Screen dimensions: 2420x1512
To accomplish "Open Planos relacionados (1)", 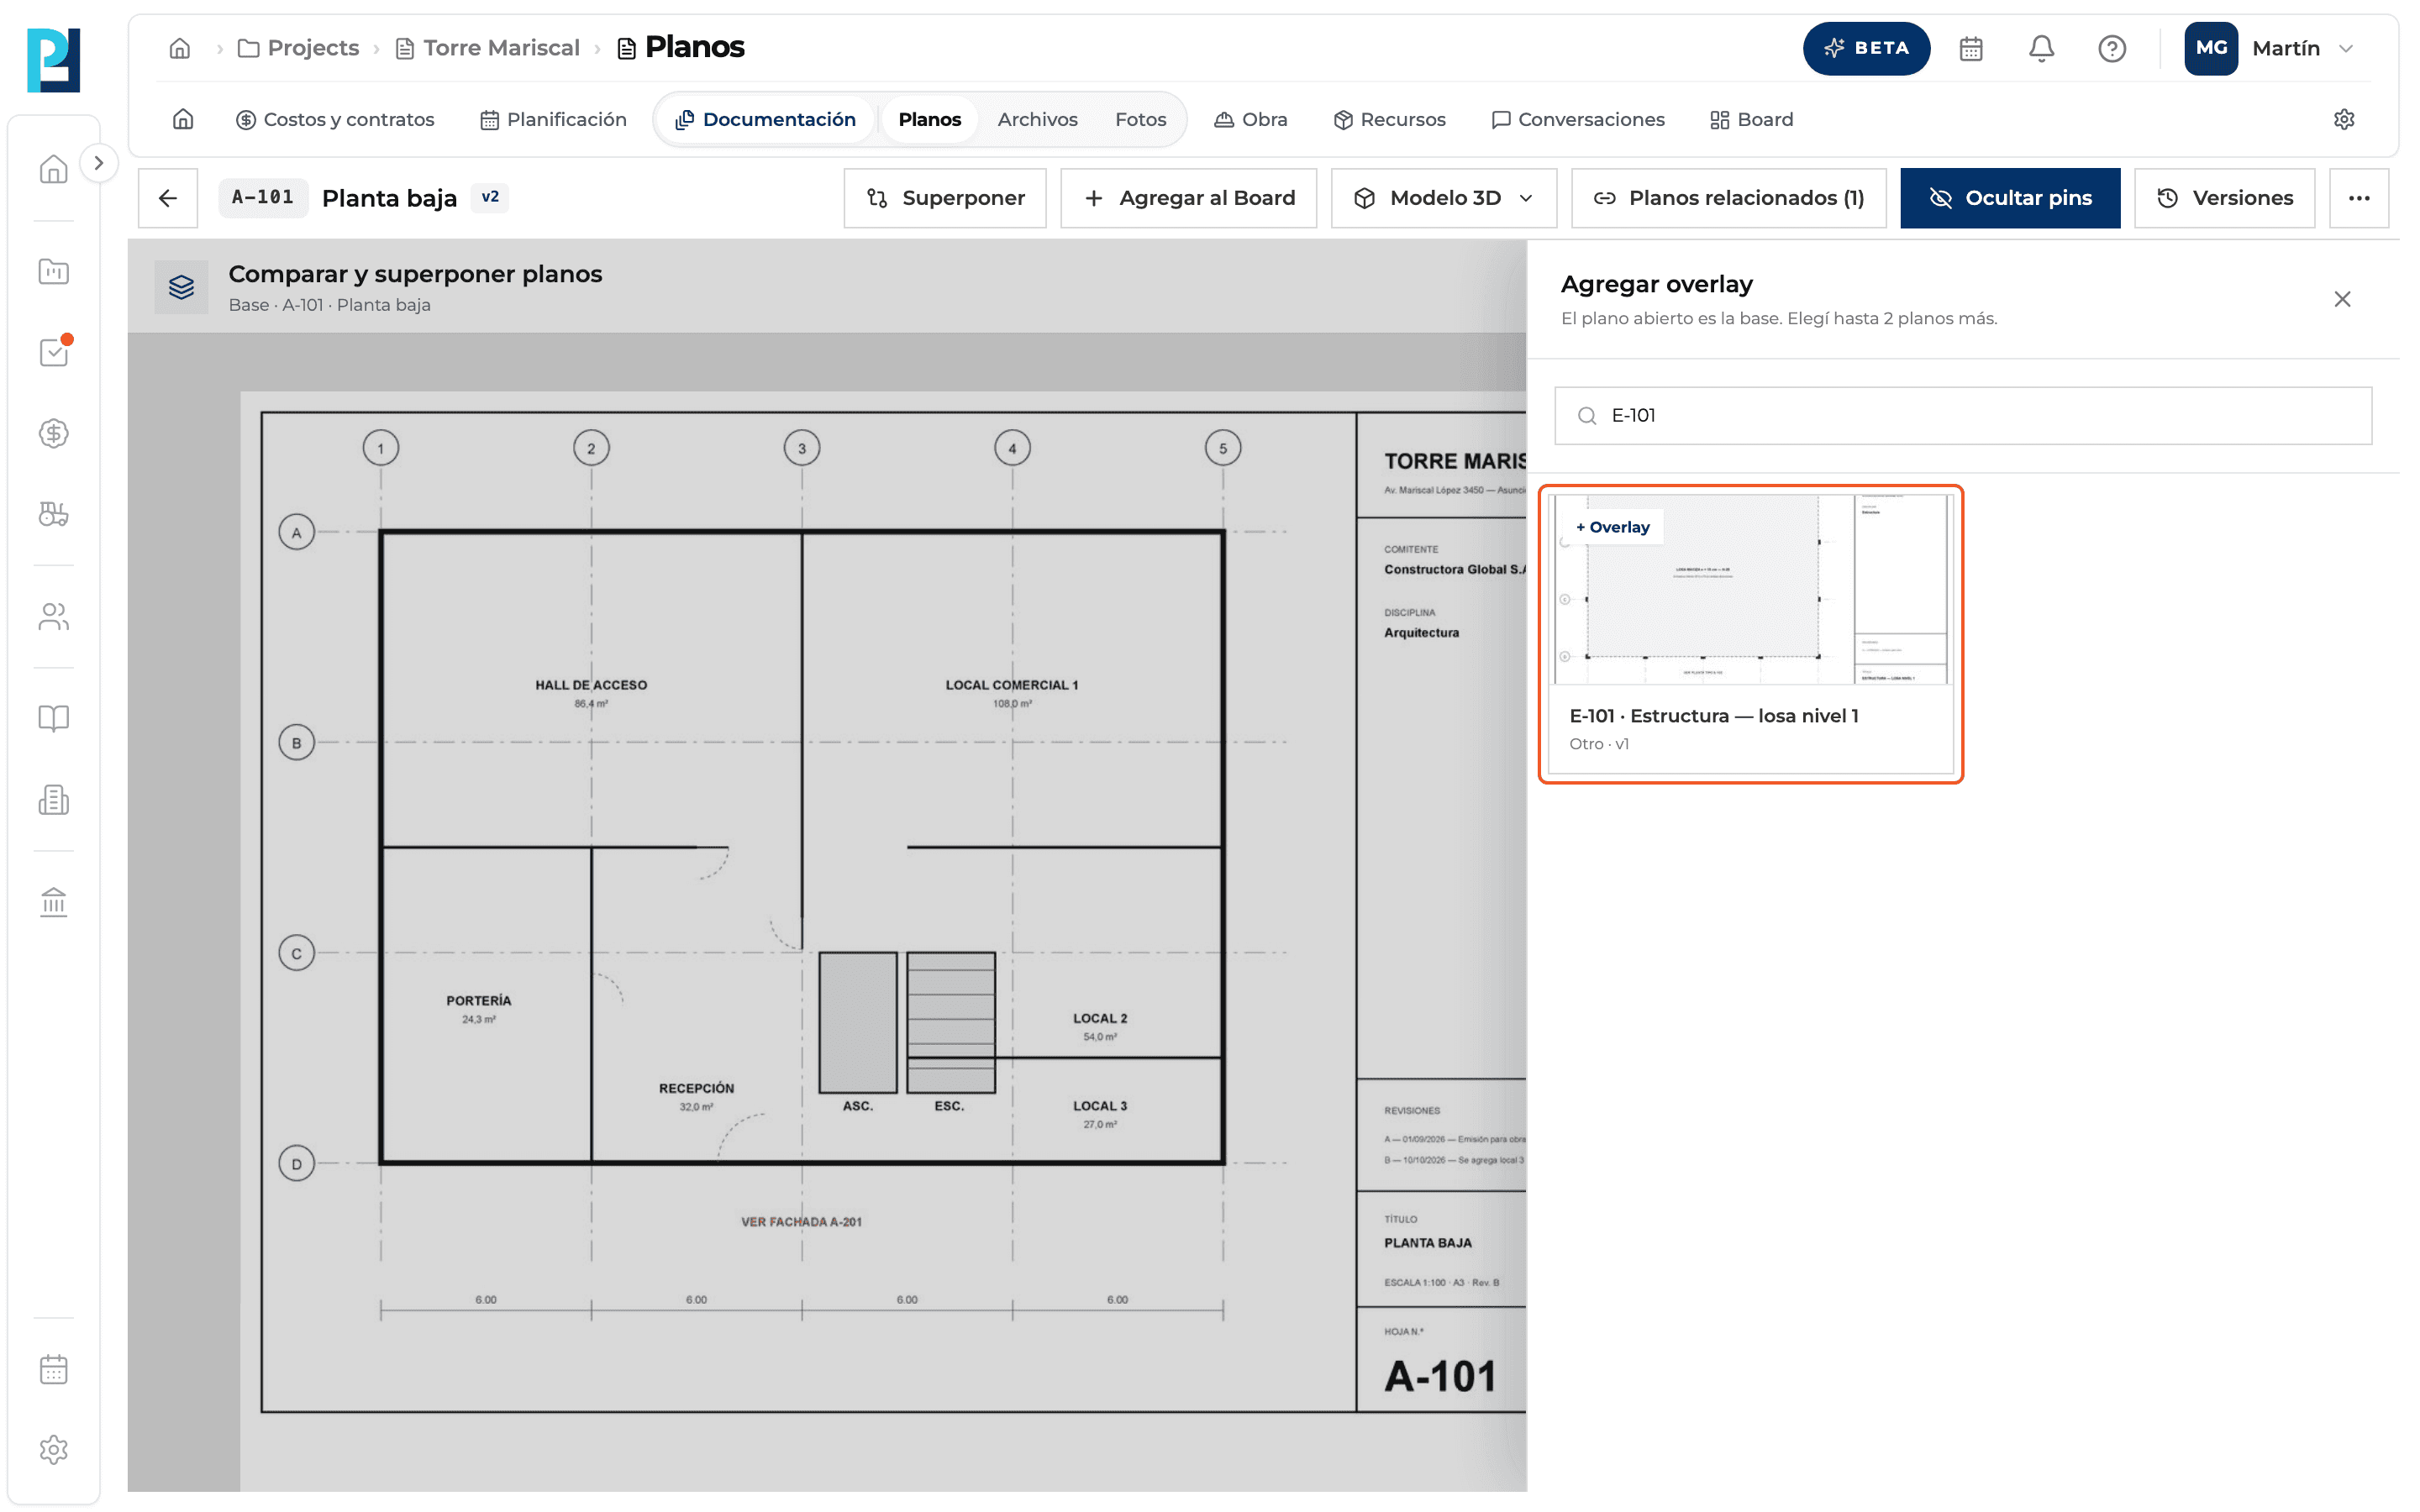I will point(1728,198).
